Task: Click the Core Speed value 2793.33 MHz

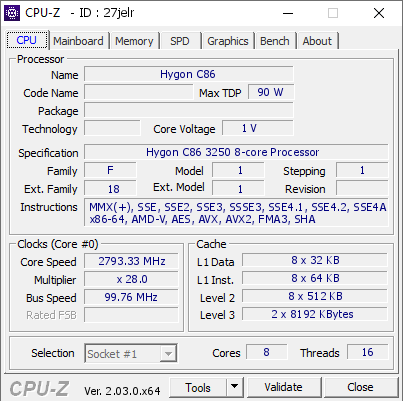Action: pyautogui.click(x=131, y=261)
